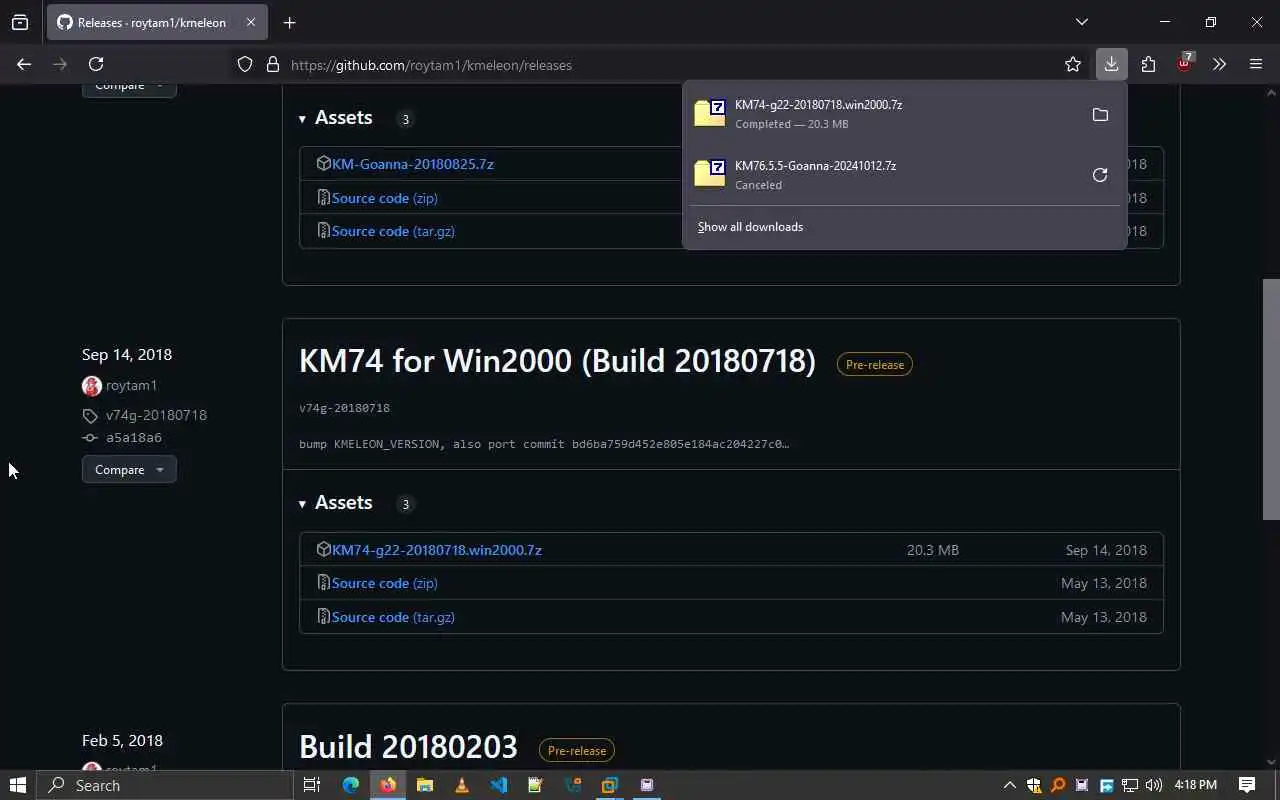
Task: Click the site security padlock icon
Action: pos(272,65)
